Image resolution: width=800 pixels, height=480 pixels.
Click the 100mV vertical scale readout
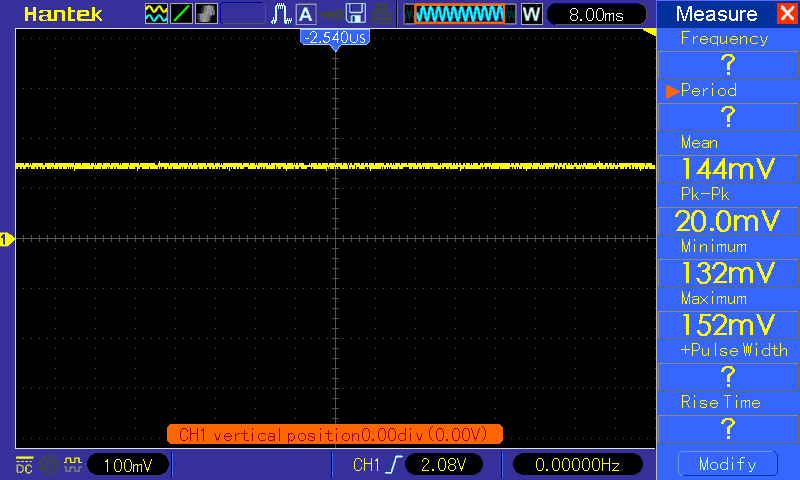click(128, 465)
